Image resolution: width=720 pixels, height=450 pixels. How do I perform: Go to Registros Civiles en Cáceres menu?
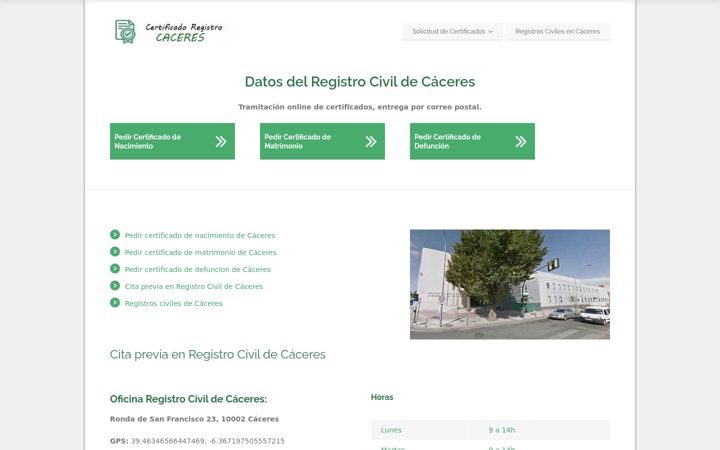[557, 31]
